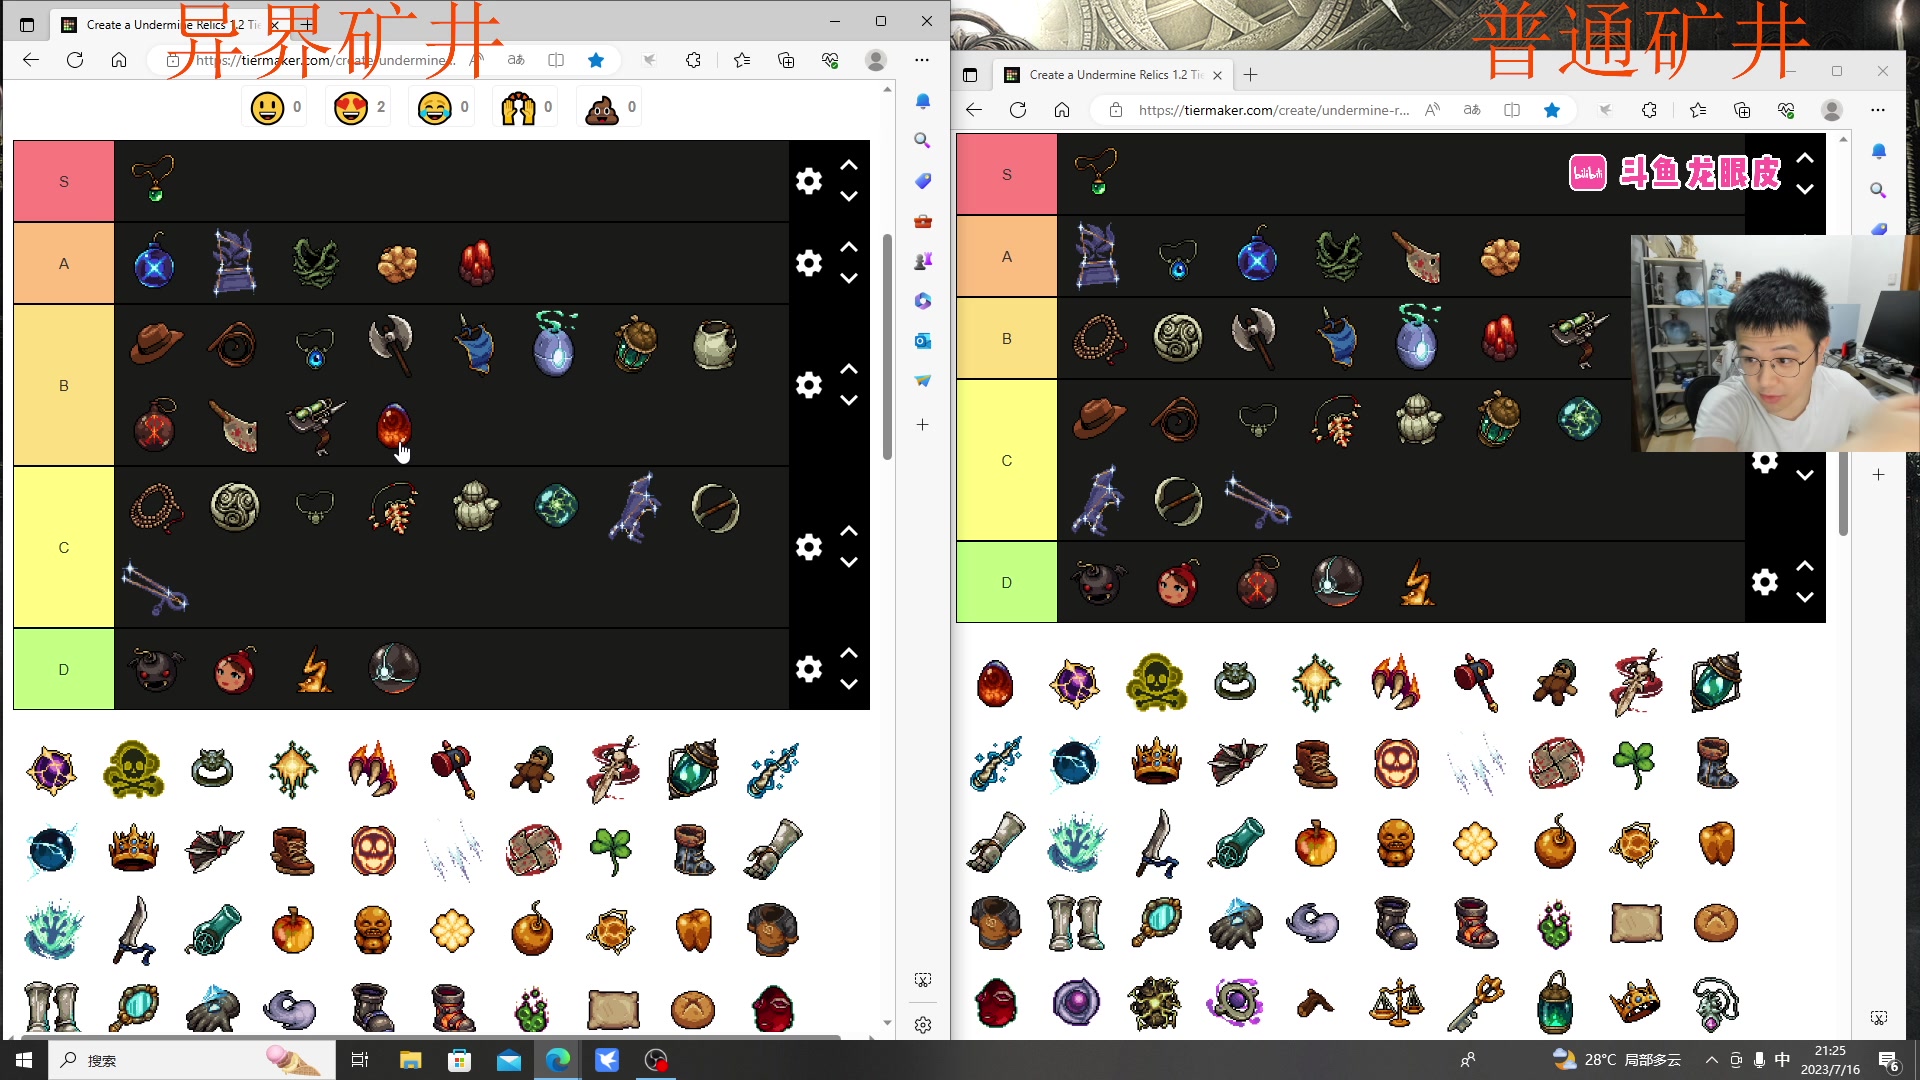Image resolution: width=1920 pixels, height=1080 pixels.
Task: Open Microsoft Store from the taskbar
Action: [459, 1060]
